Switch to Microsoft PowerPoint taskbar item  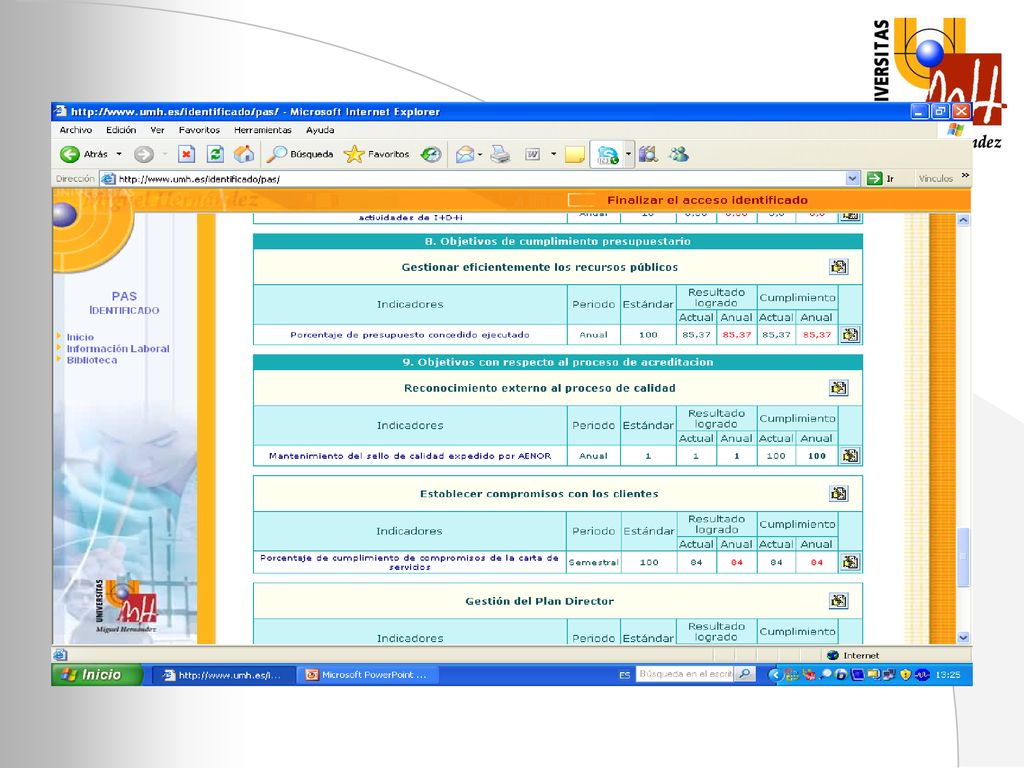pyautogui.click(x=366, y=675)
